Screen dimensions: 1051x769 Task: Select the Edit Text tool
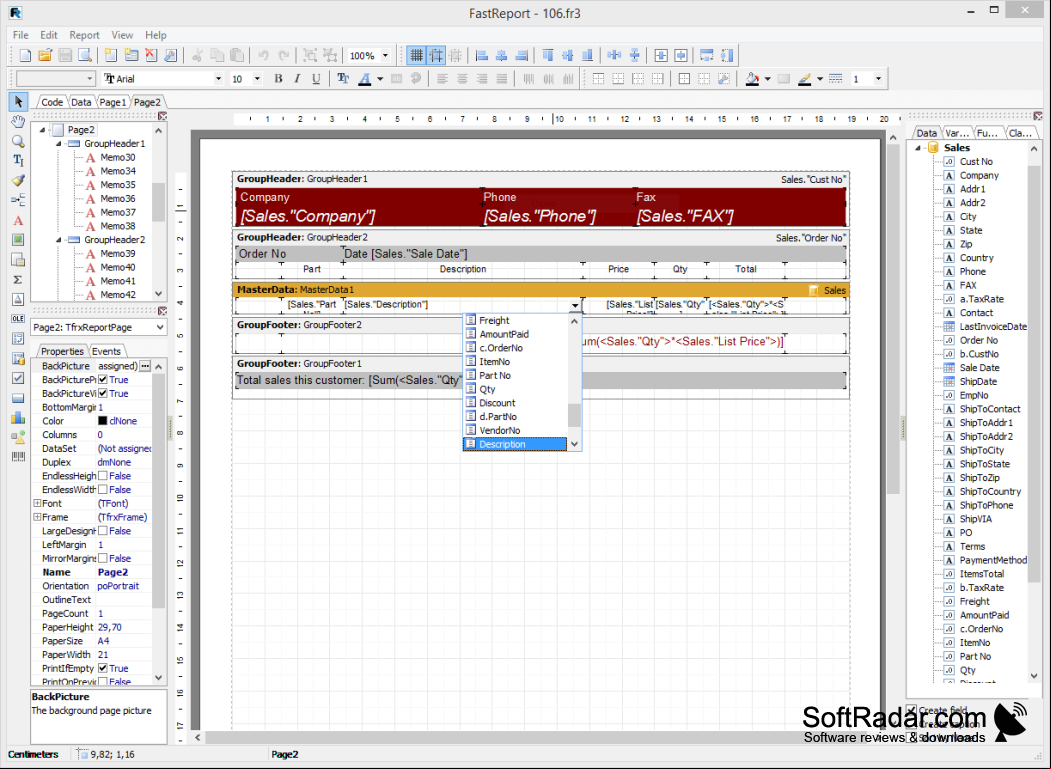coord(18,161)
